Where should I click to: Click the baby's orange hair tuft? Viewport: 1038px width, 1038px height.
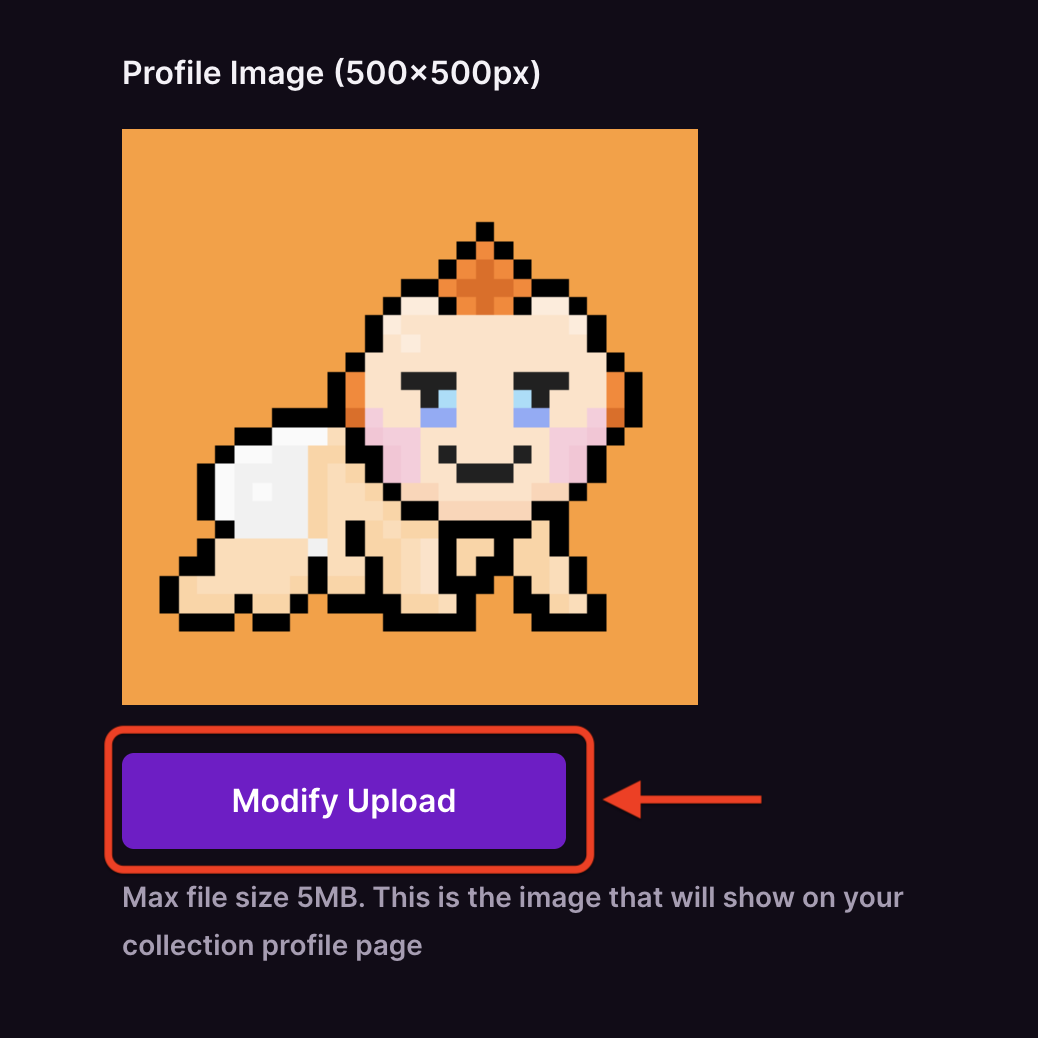485,278
